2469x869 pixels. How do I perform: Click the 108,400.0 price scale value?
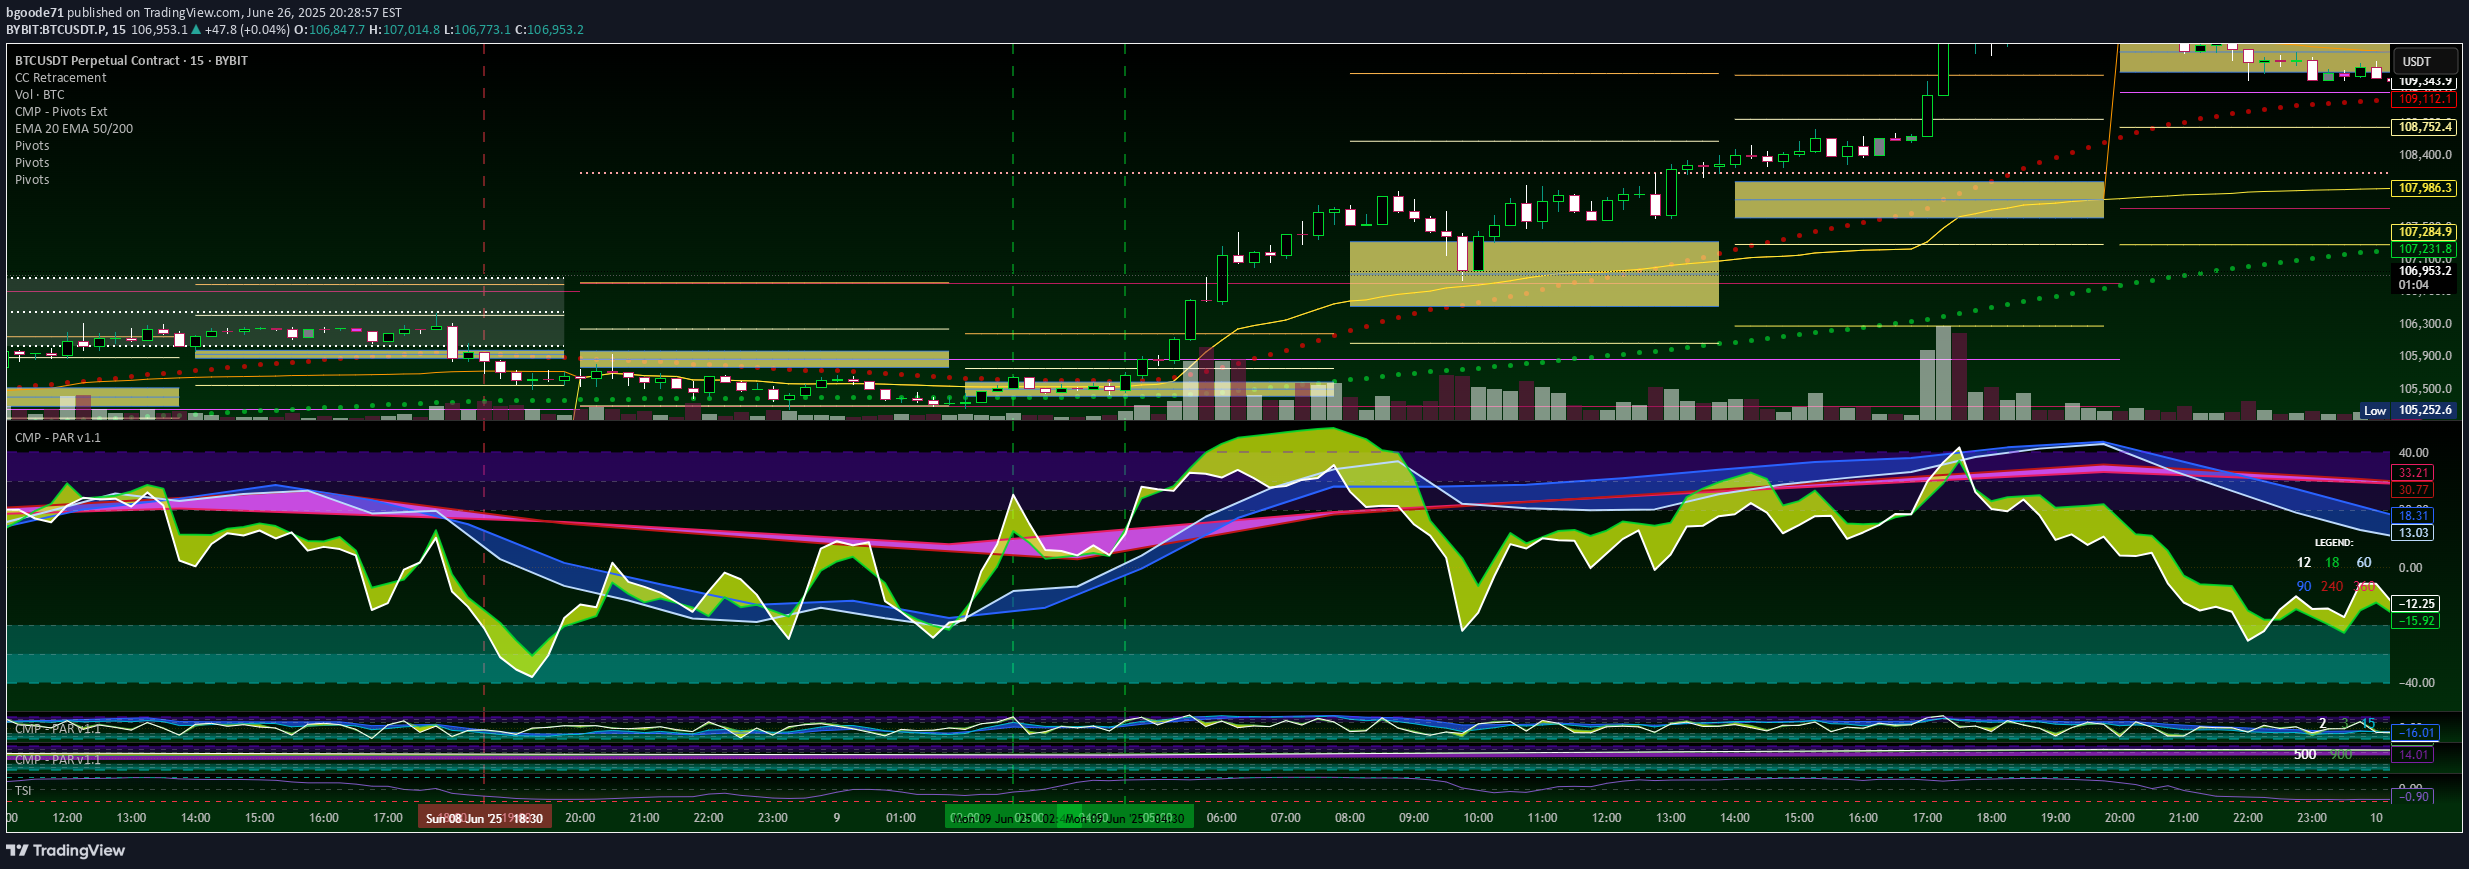click(x=2425, y=155)
